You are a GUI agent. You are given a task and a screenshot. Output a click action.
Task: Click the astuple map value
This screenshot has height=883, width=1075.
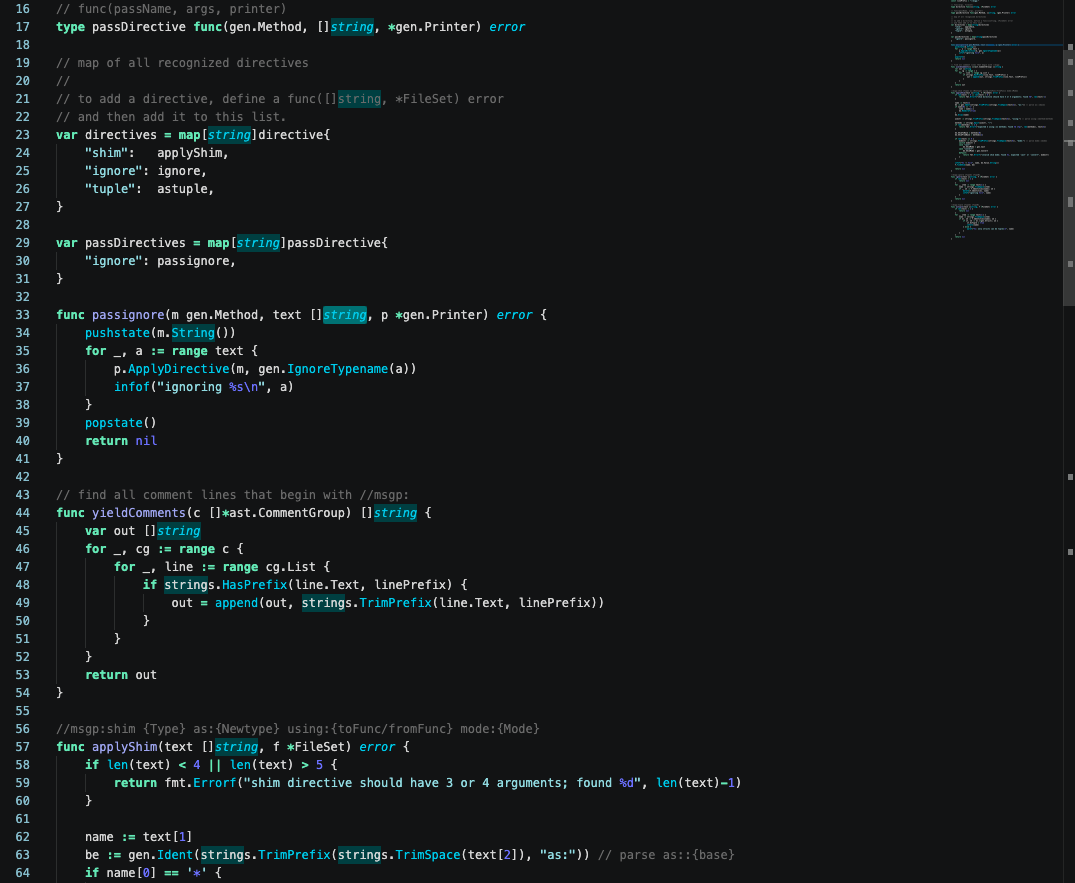(x=185, y=189)
